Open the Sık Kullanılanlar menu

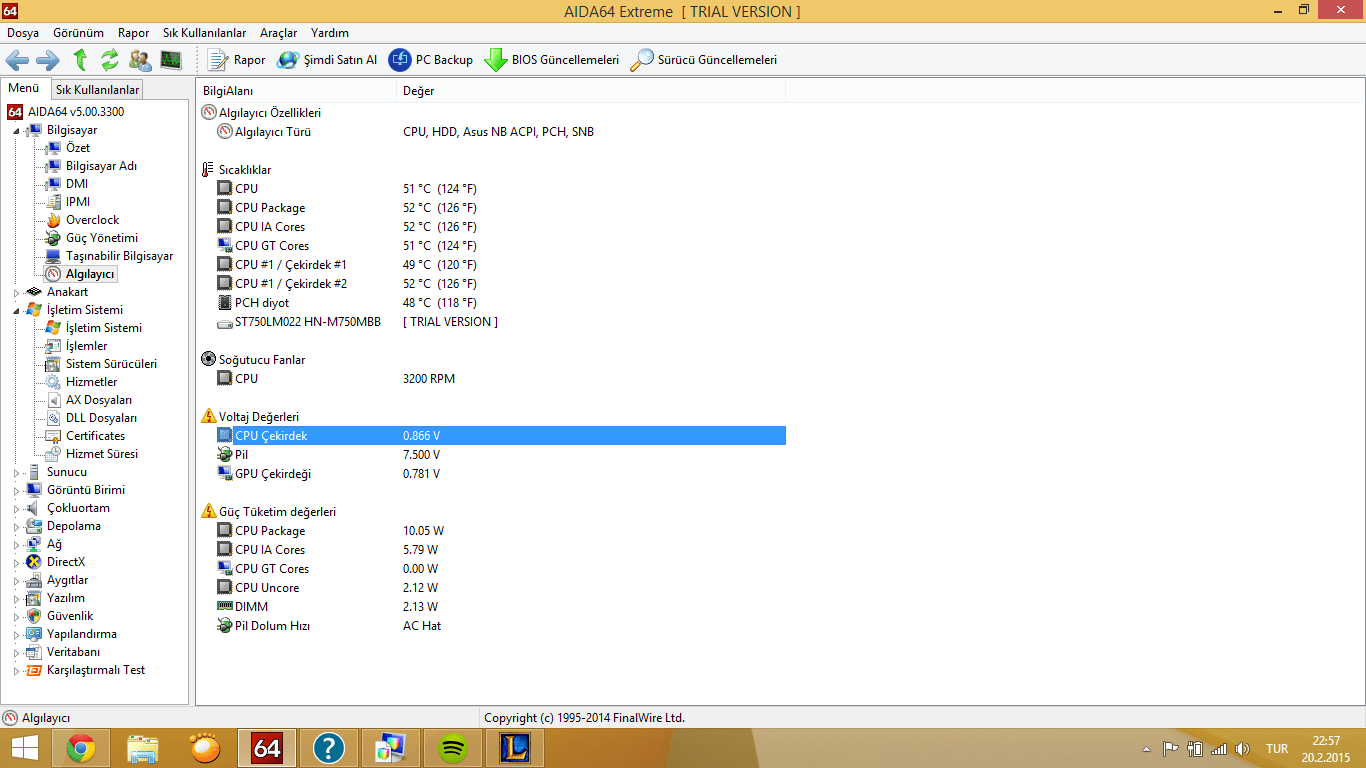pos(205,33)
